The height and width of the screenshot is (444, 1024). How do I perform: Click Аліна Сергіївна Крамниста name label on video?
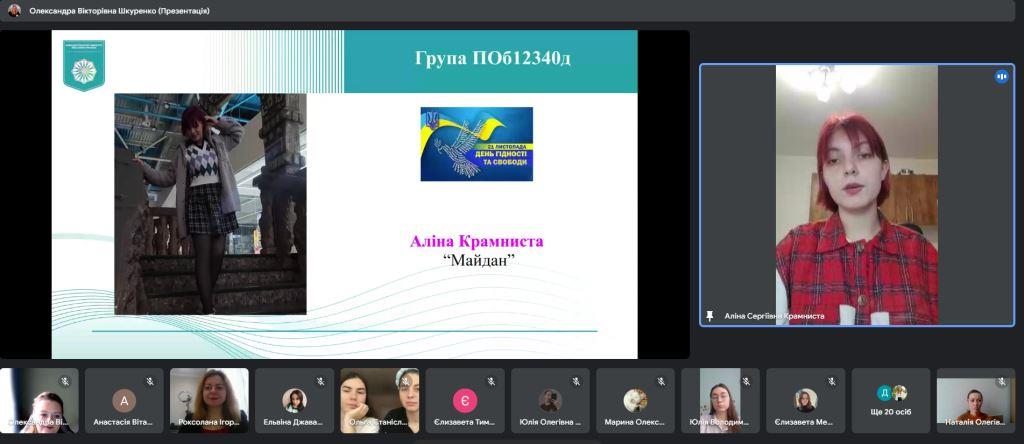click(774, 316)
